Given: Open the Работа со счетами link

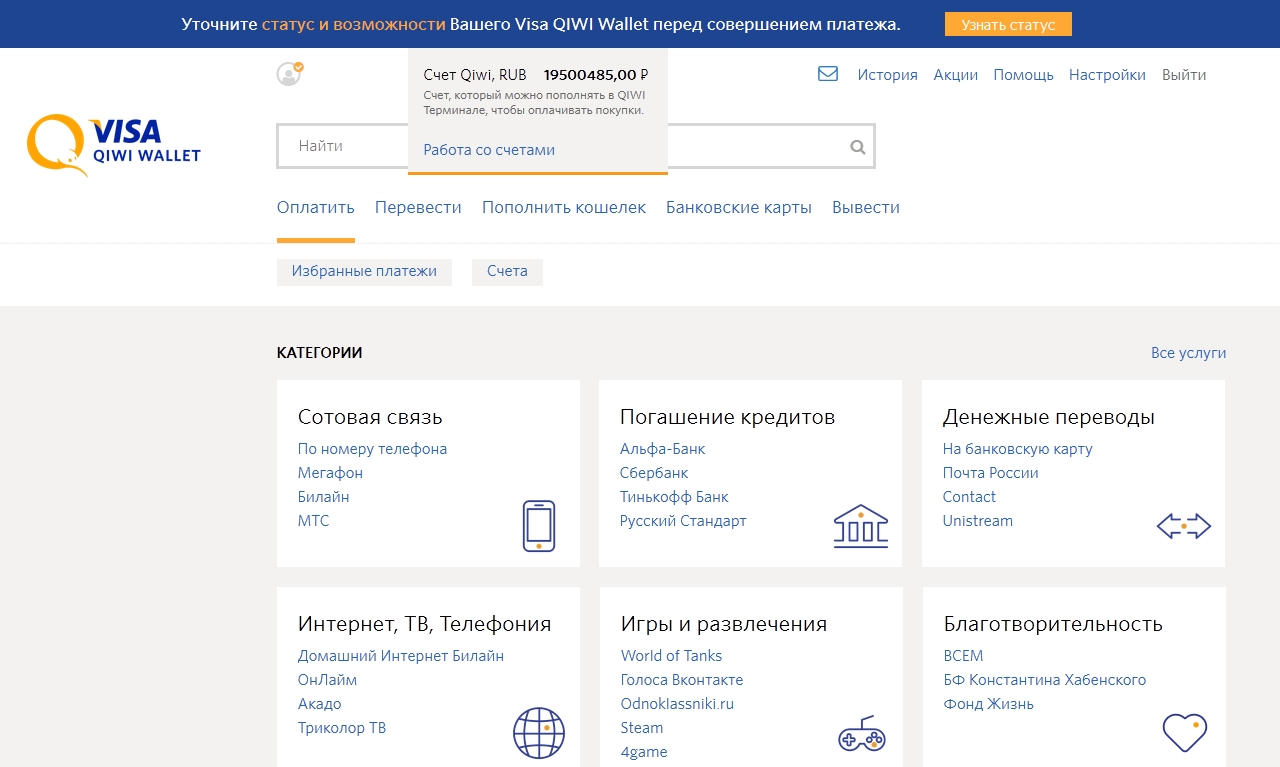Looking at the screenshot, I should [x=489, y=150].
